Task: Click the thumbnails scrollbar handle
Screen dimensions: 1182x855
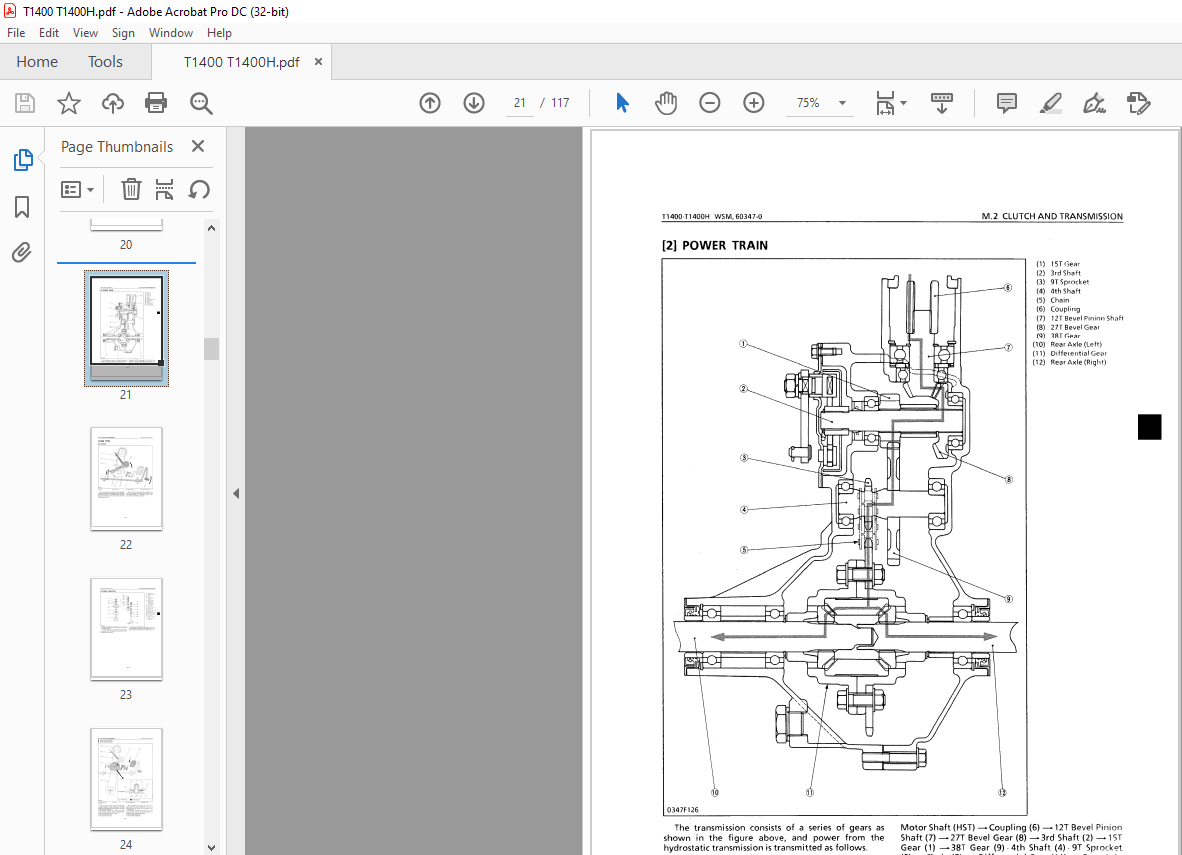Action: [x=211, y=348]
